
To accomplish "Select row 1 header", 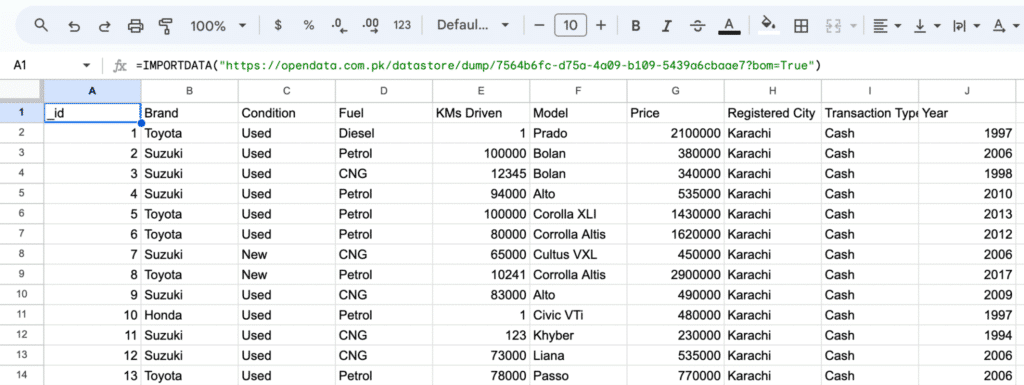I will [22, 113].
